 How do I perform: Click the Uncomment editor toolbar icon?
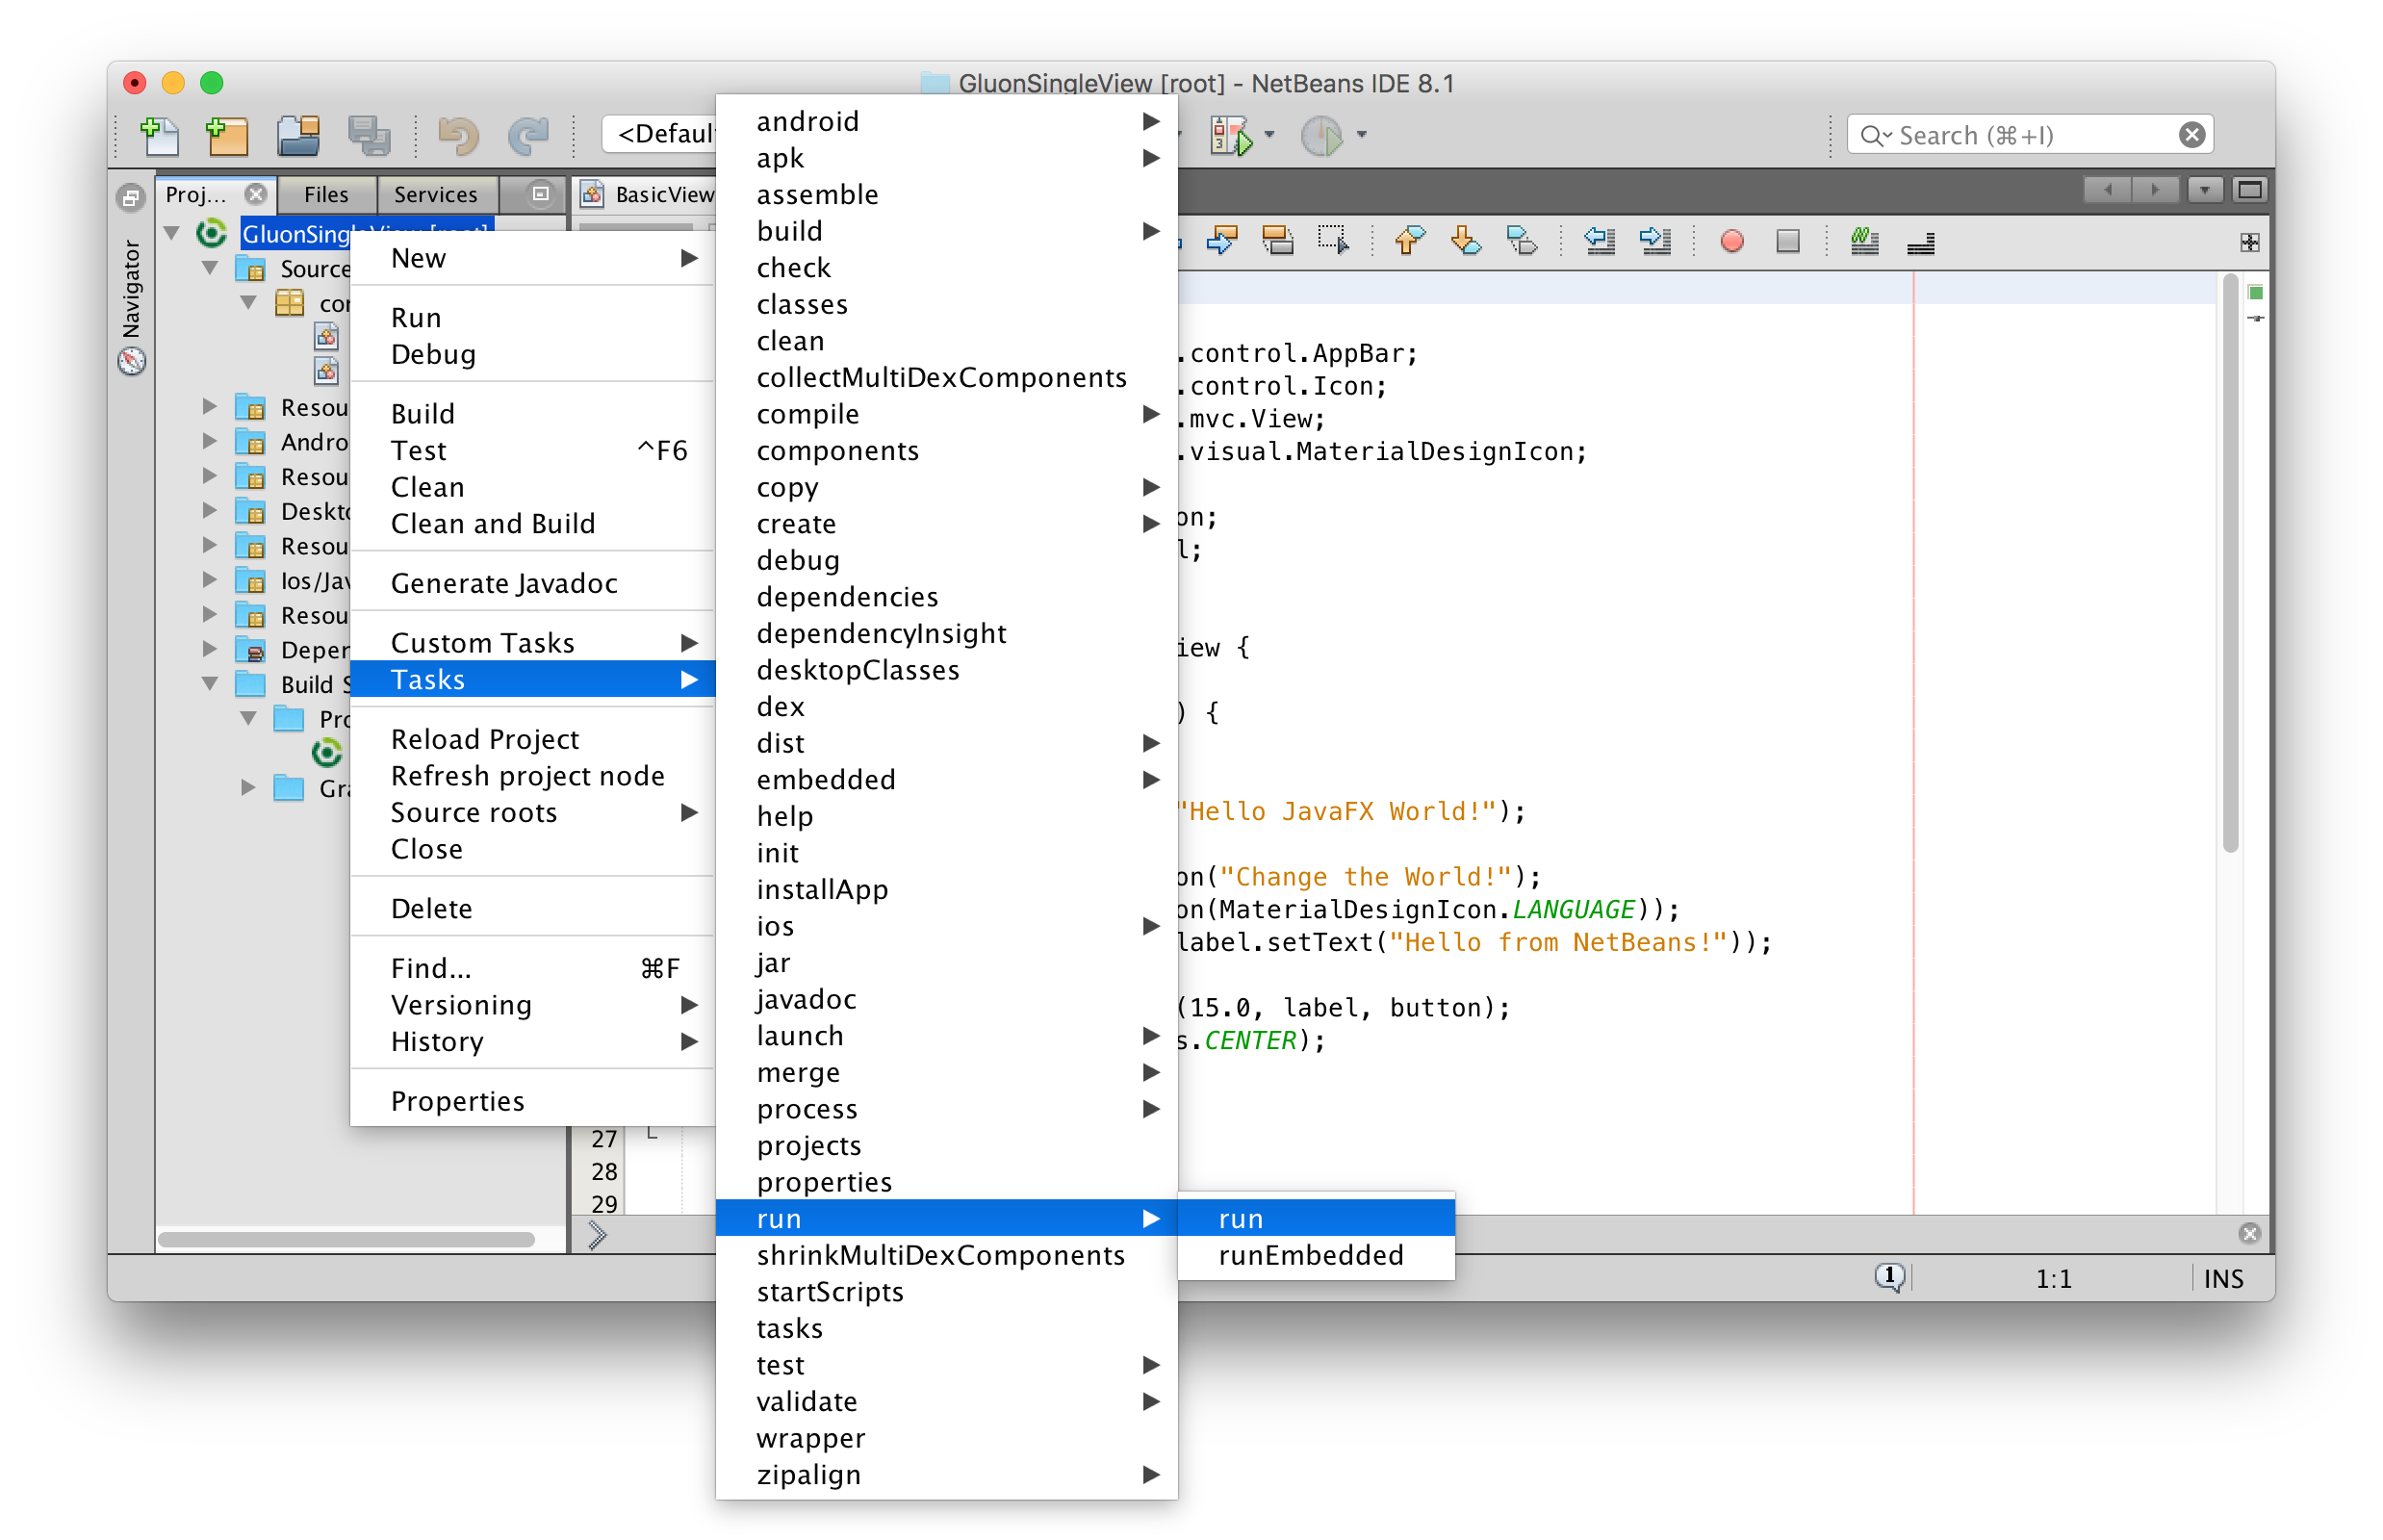pyautogui.click(x=1920, y=243)
